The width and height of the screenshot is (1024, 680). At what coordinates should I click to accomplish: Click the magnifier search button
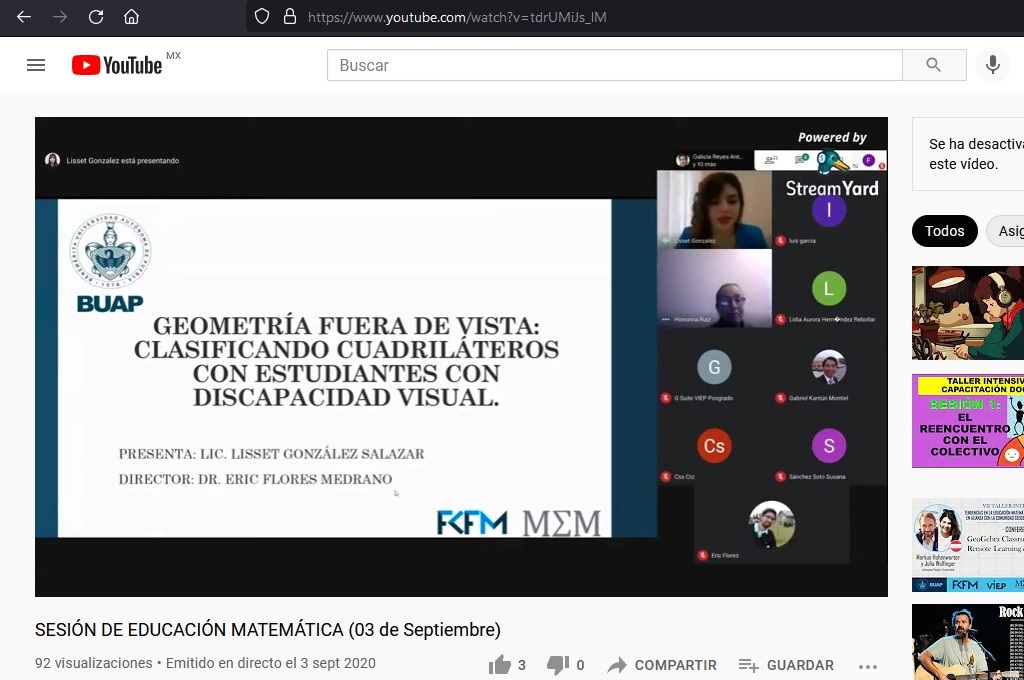point(934,65)
